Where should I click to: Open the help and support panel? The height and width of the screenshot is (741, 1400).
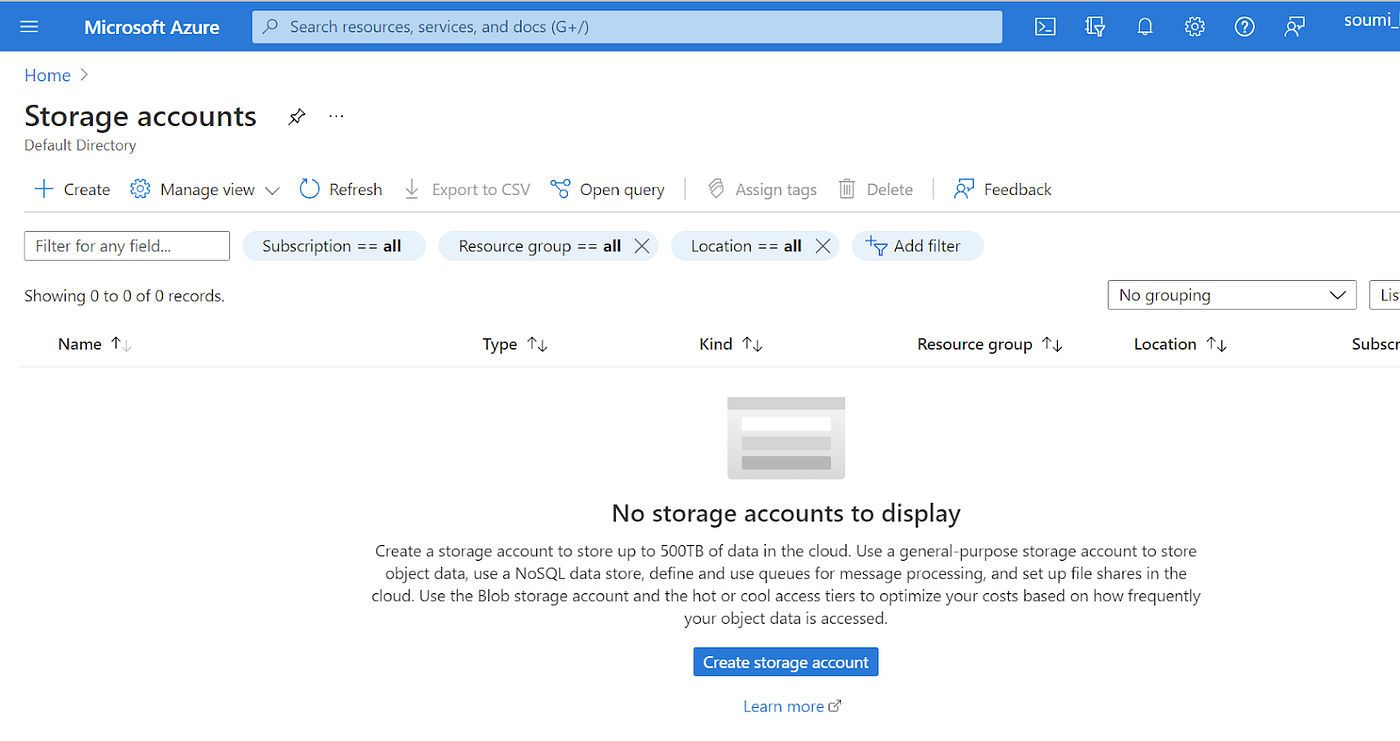pos(1244,26)
